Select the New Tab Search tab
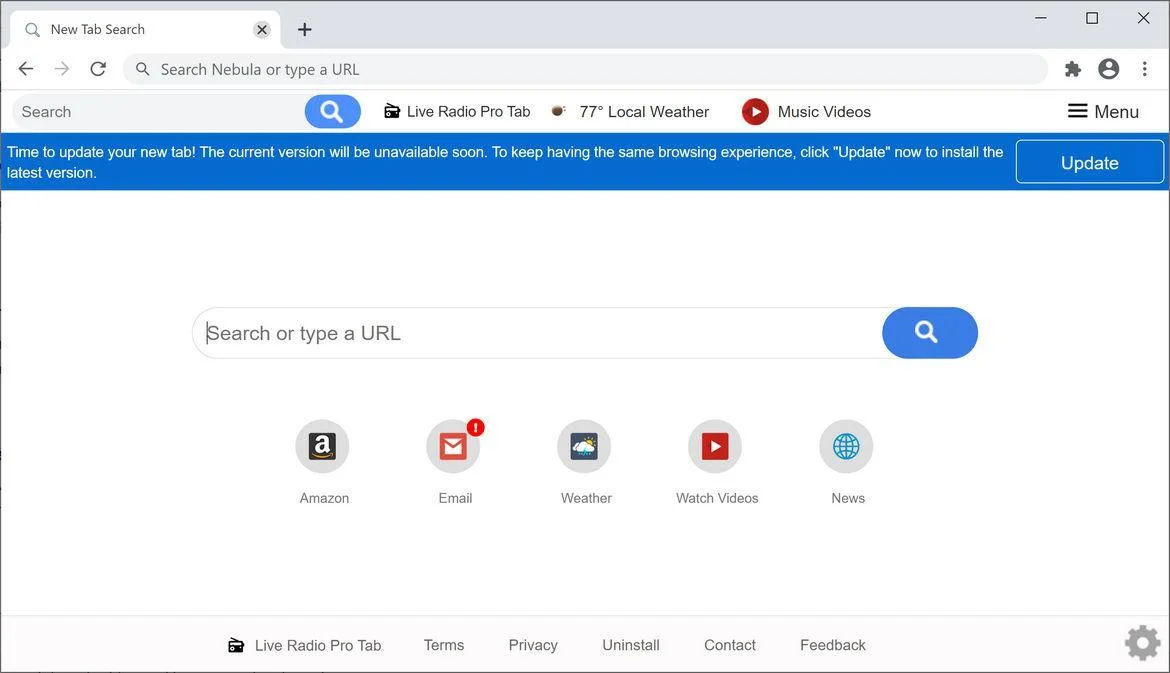The image size is (1170, 673). (x=145, y=30)
